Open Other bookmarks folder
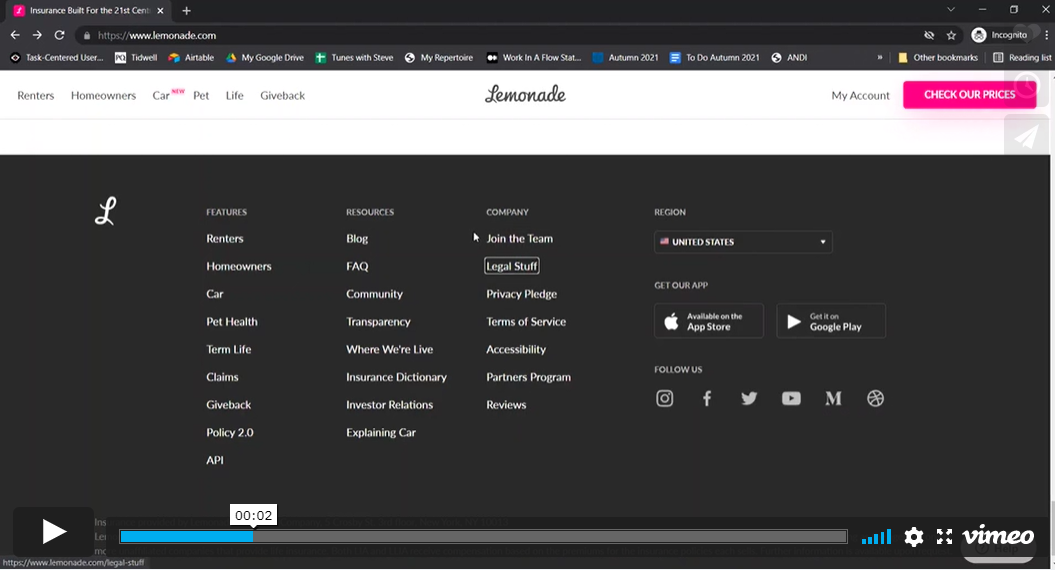The height and width of the screenshot is (570, 1055). tap(937, 58)
